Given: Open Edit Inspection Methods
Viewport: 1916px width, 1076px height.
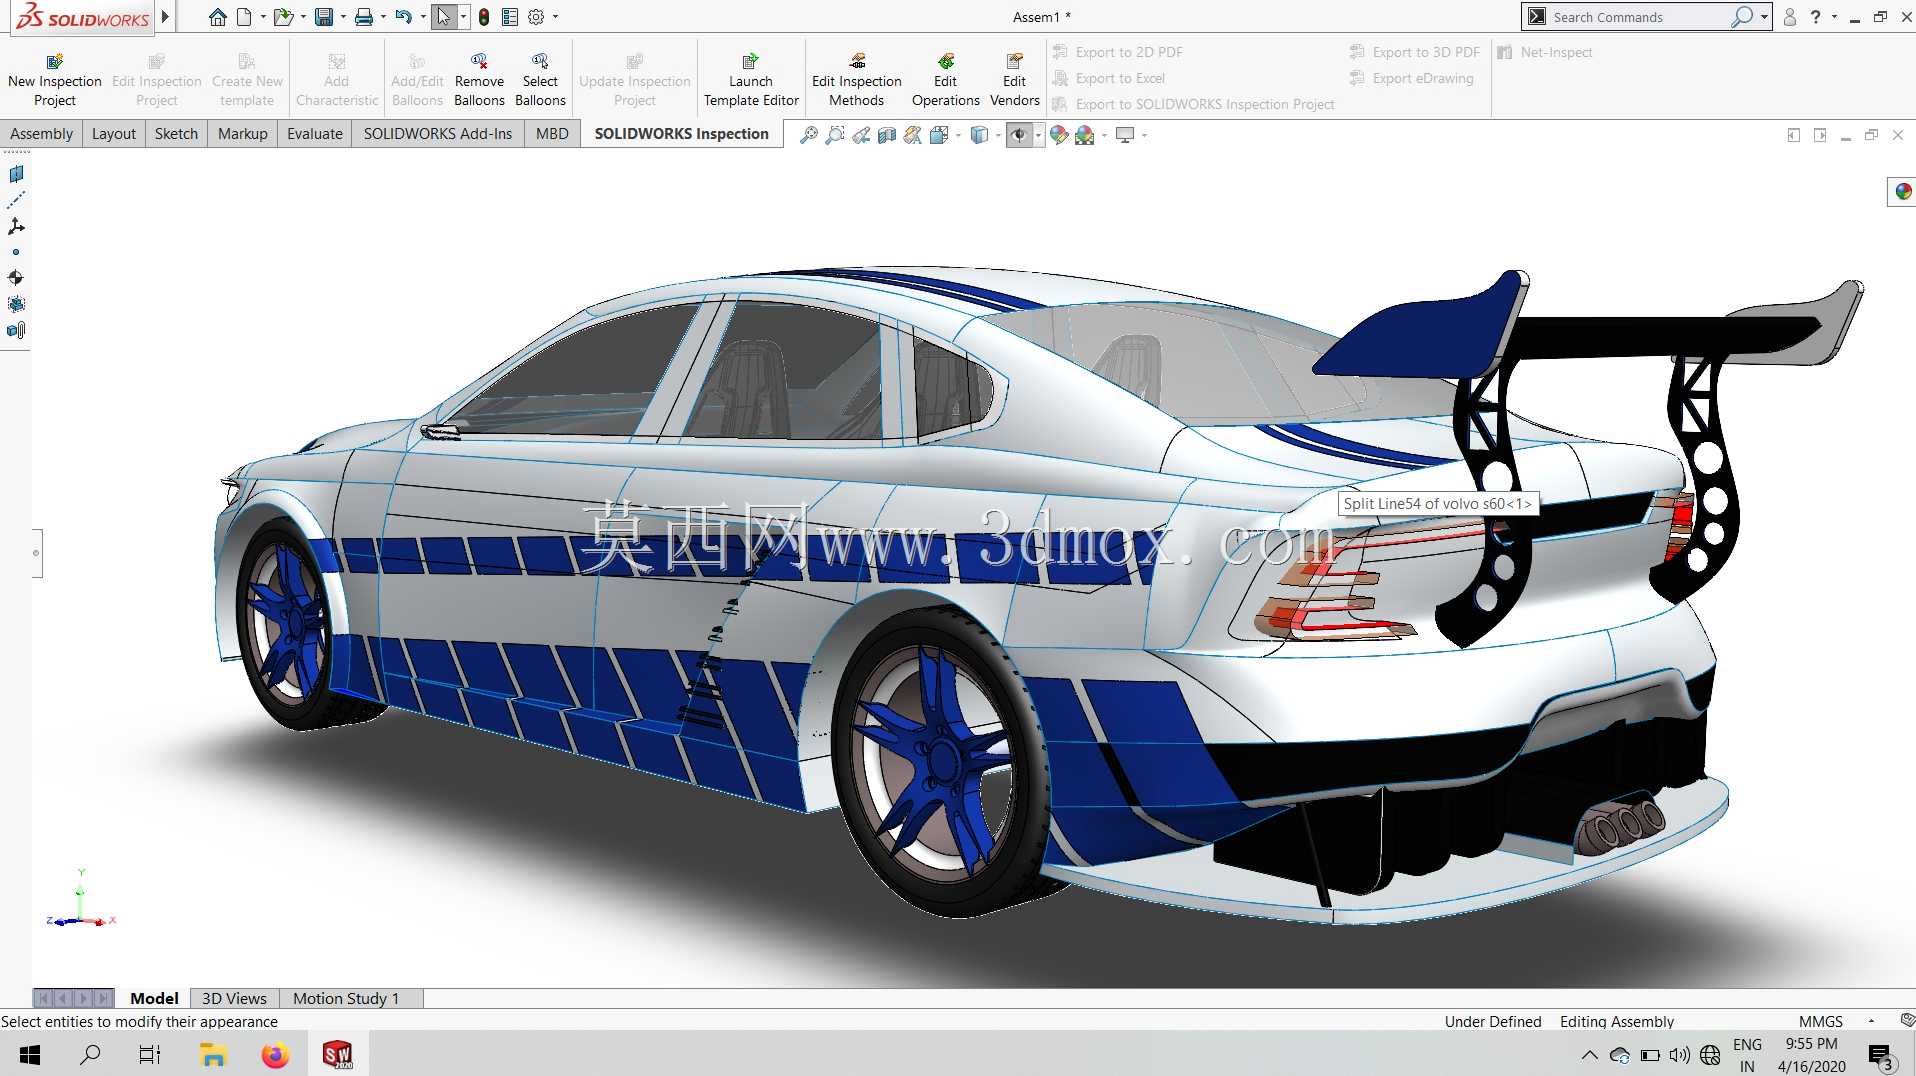Looking at the screenshot, I should (x=856, y=80).
